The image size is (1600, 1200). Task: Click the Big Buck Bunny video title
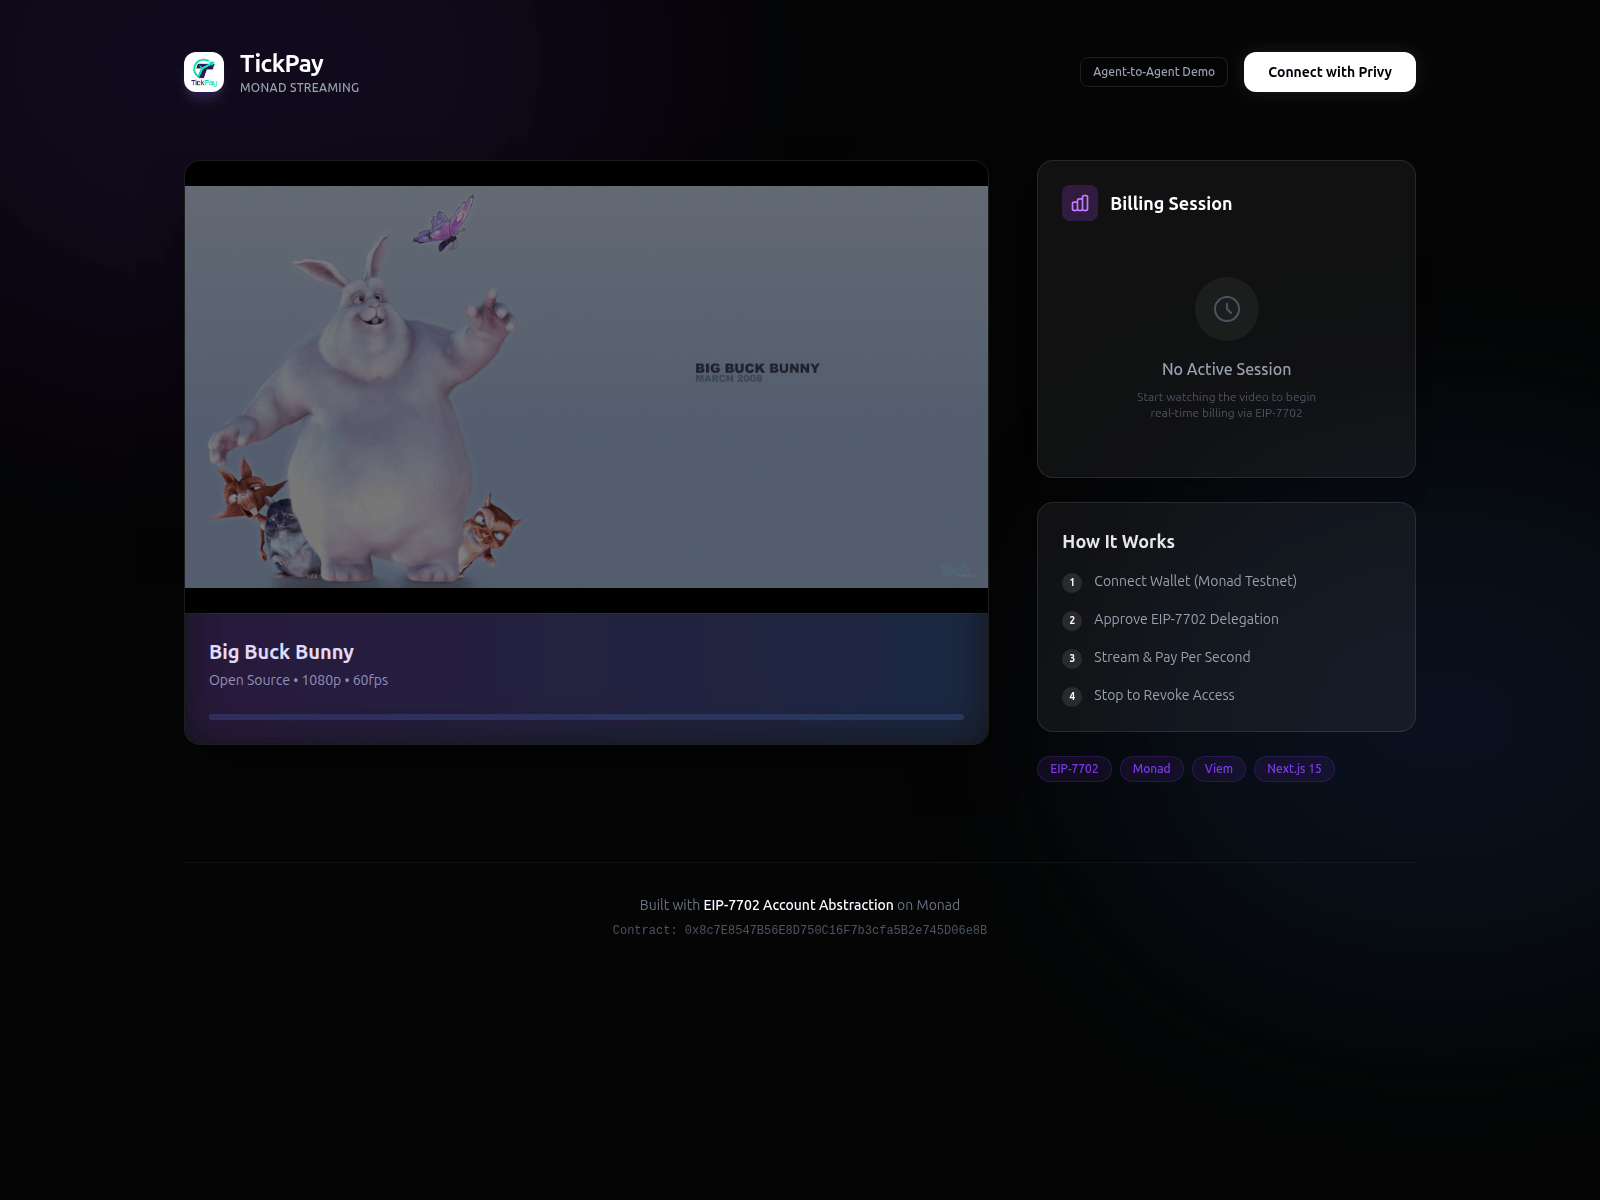[281, 652]
